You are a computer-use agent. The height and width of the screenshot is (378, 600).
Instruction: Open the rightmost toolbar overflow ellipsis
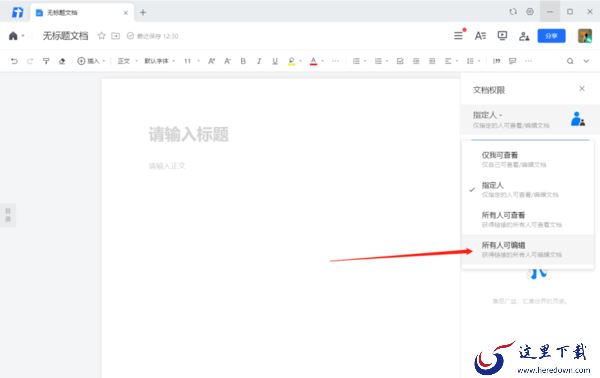(528, 61)
